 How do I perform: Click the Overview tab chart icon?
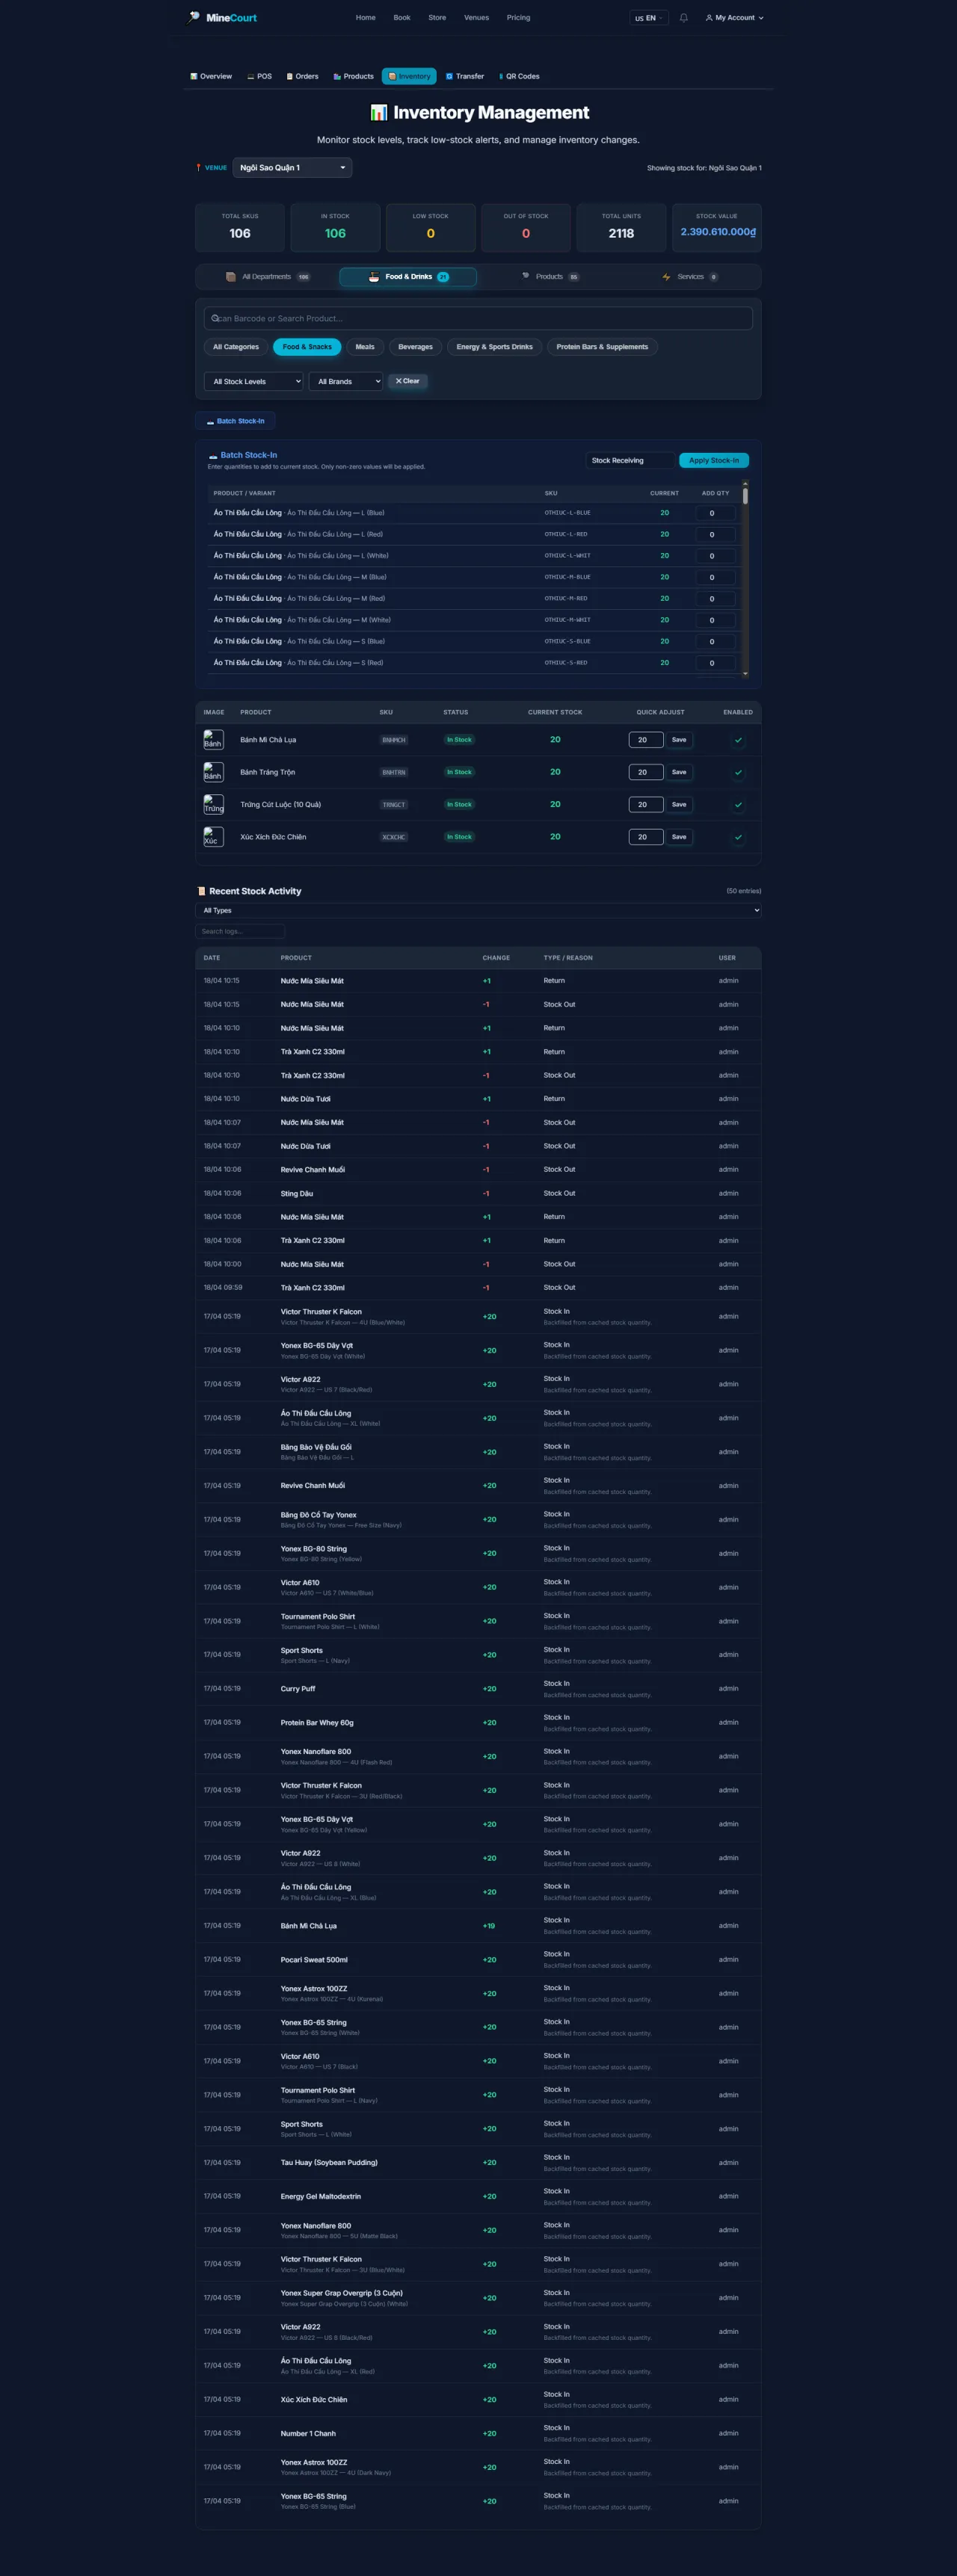[x=194, y=76]
